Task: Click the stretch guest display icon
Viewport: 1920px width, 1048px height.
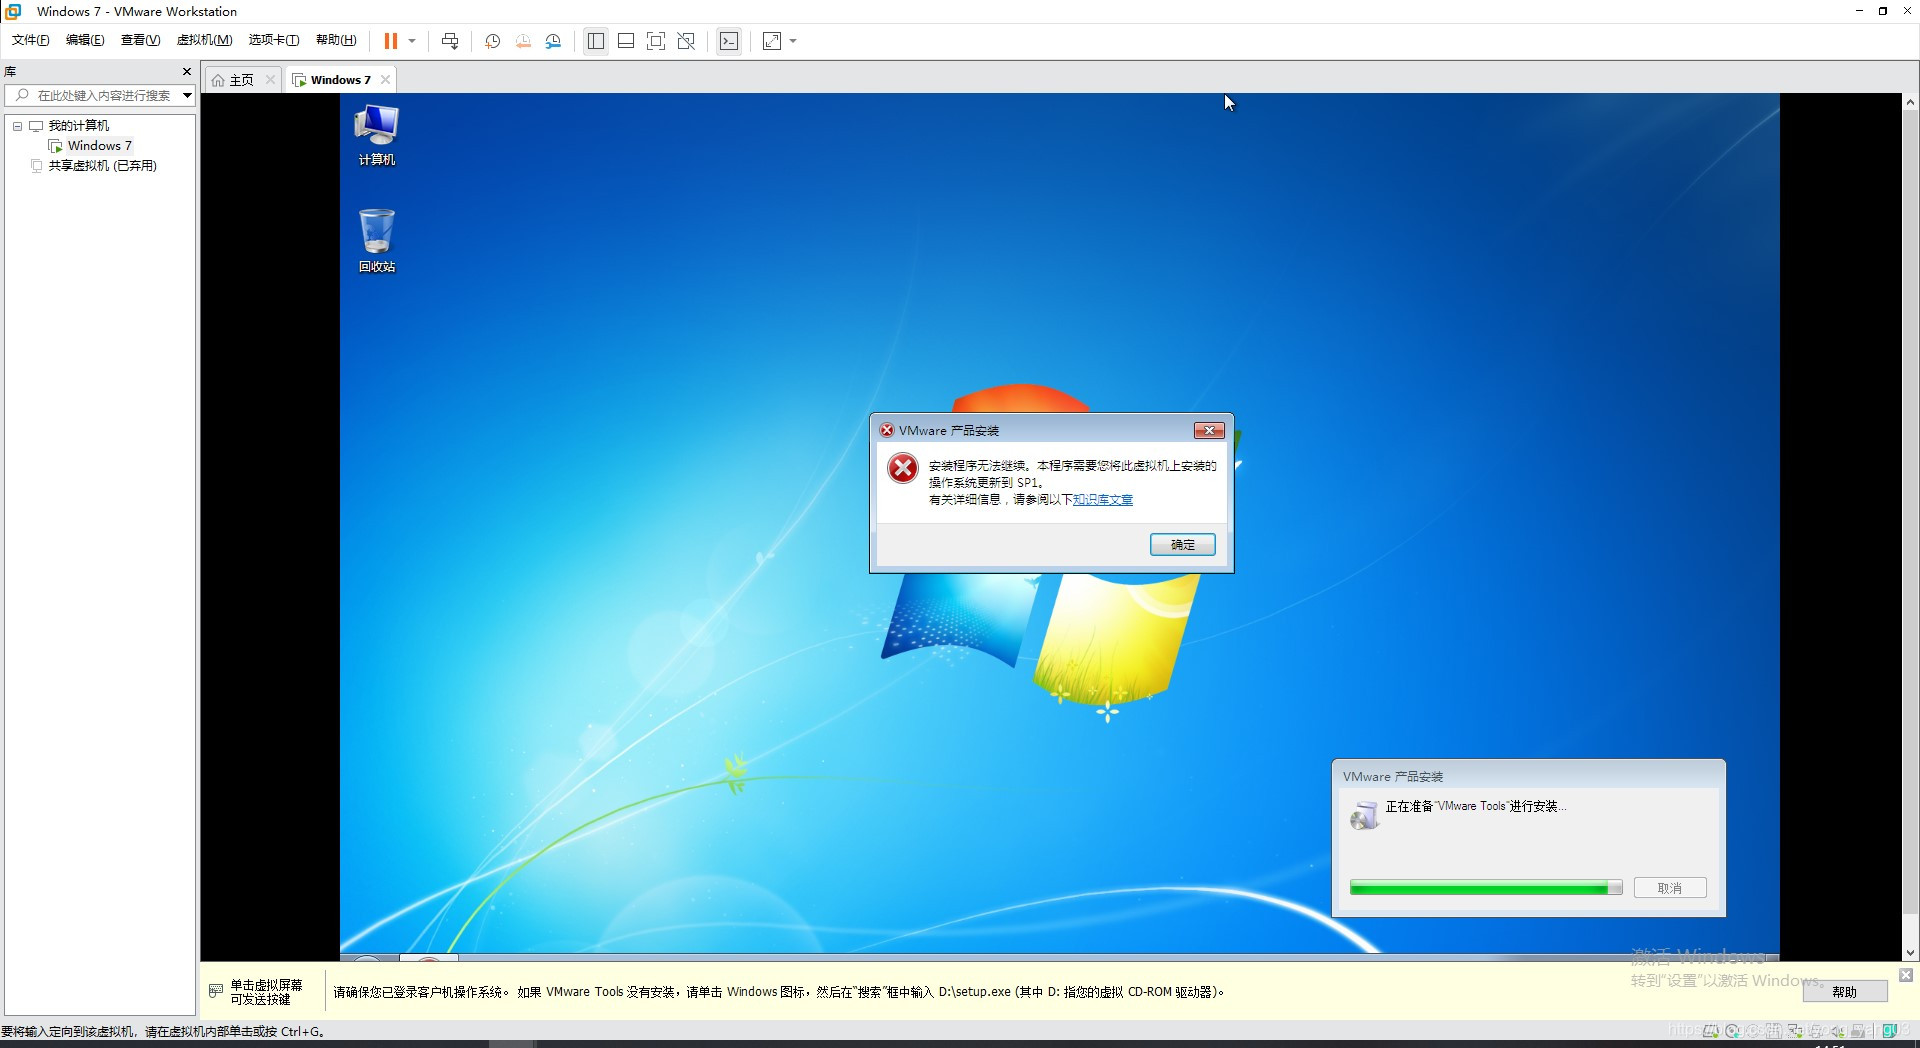Action: coord(772,41)
